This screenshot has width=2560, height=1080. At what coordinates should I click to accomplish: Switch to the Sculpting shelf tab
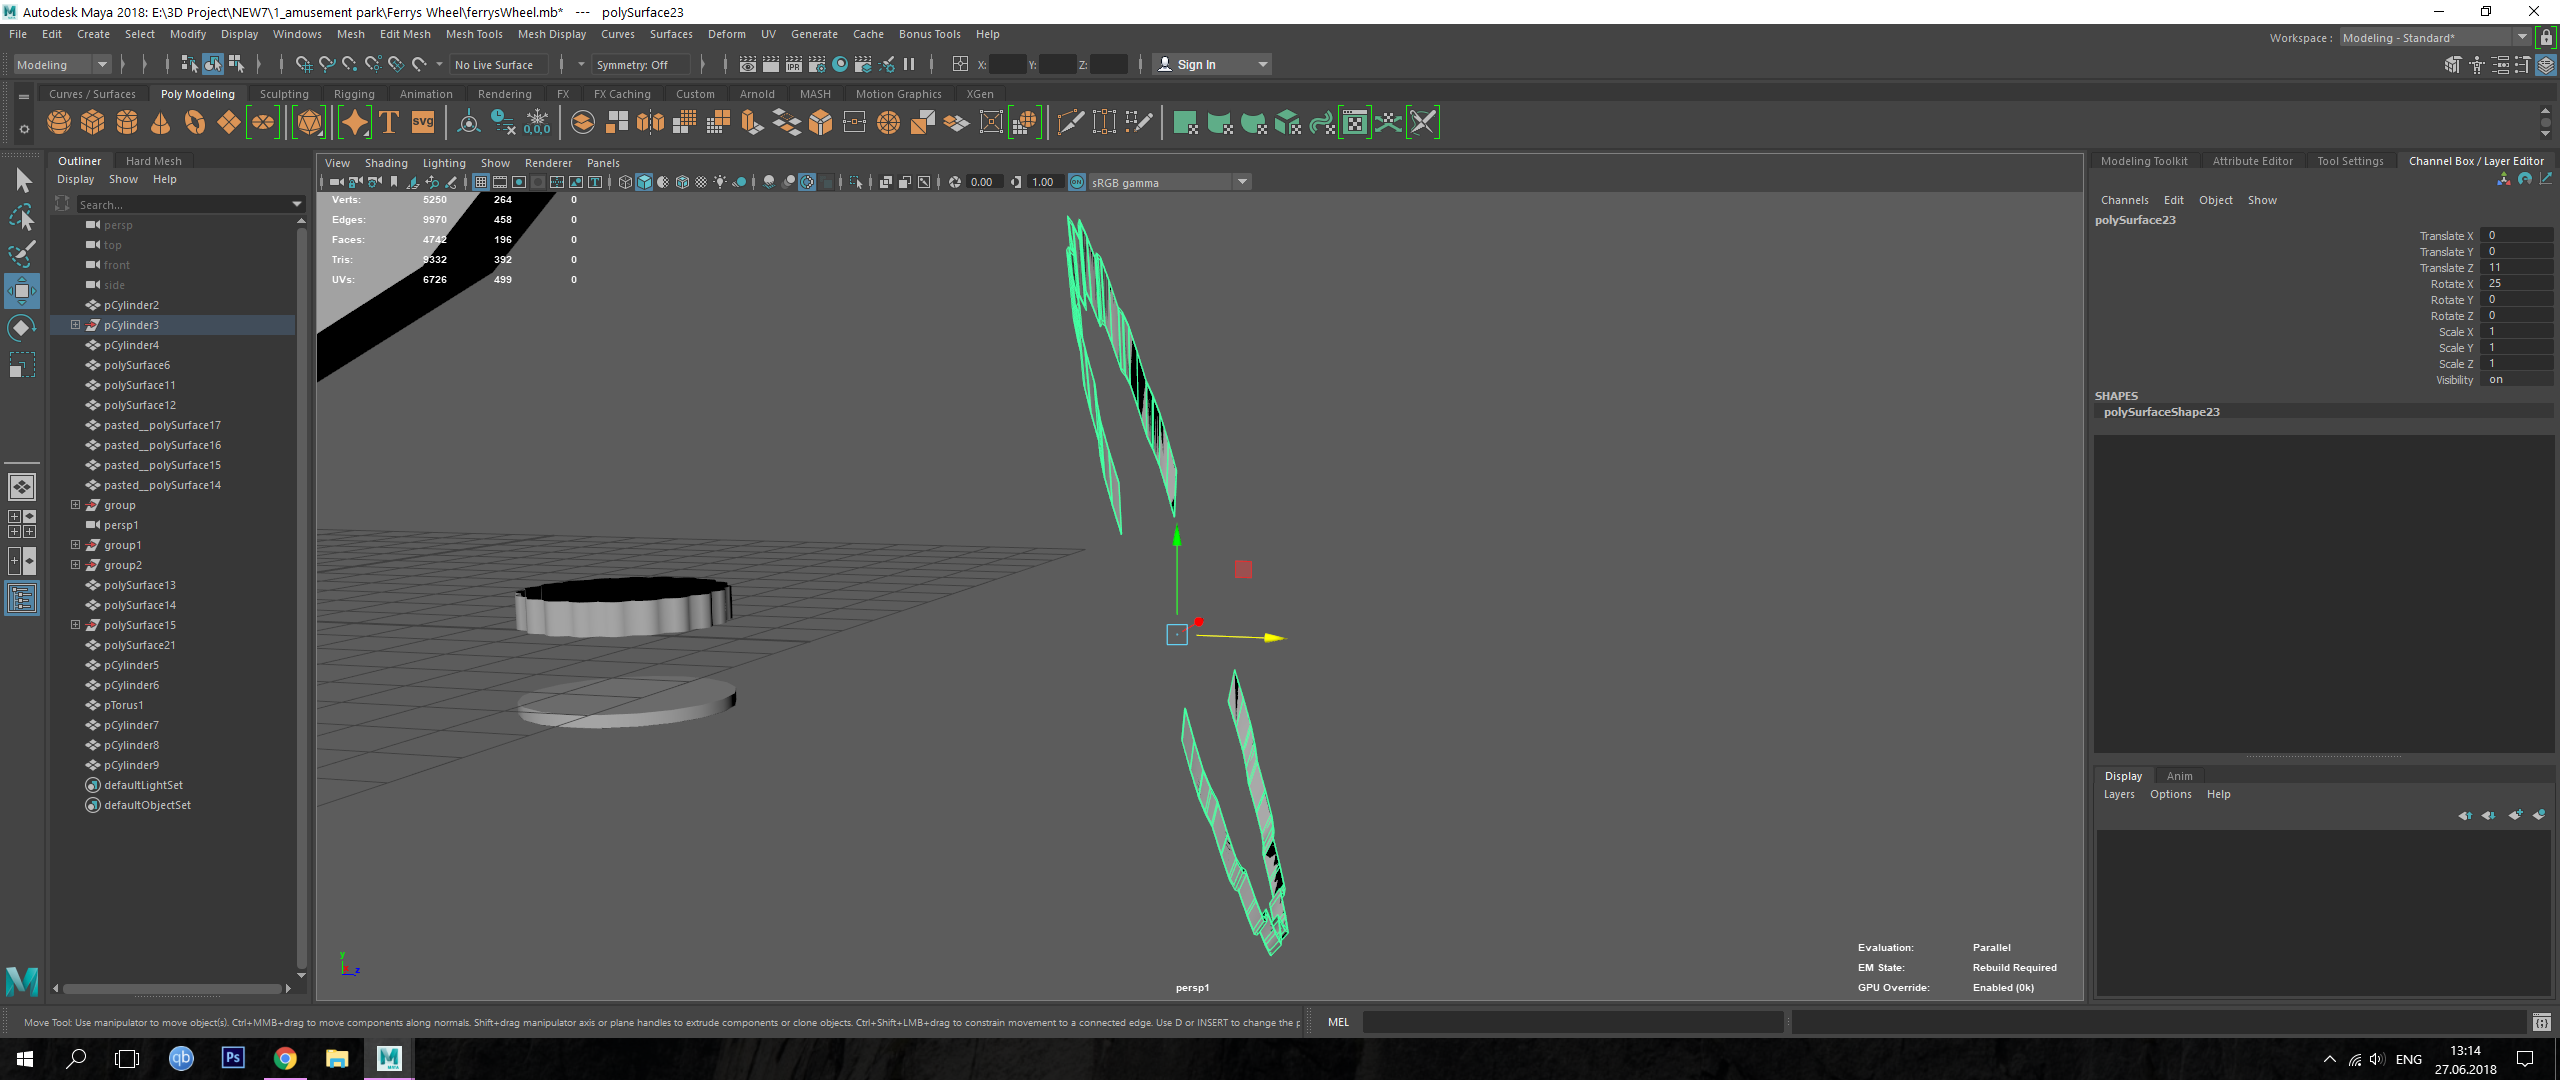[x=284, y=94]
